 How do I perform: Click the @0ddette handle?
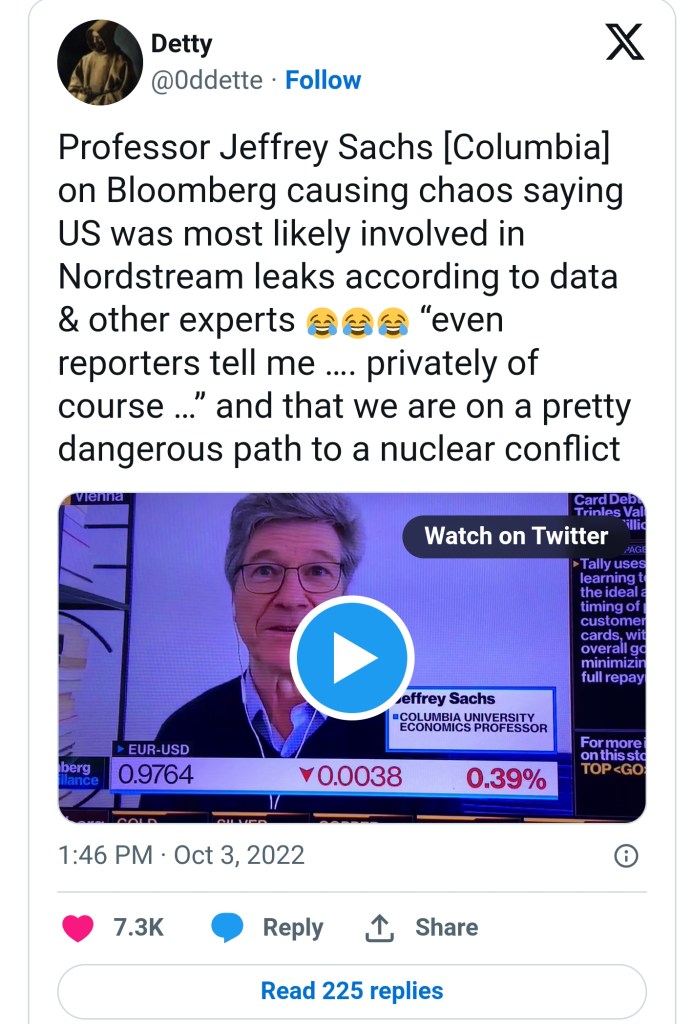coord(207,80)
